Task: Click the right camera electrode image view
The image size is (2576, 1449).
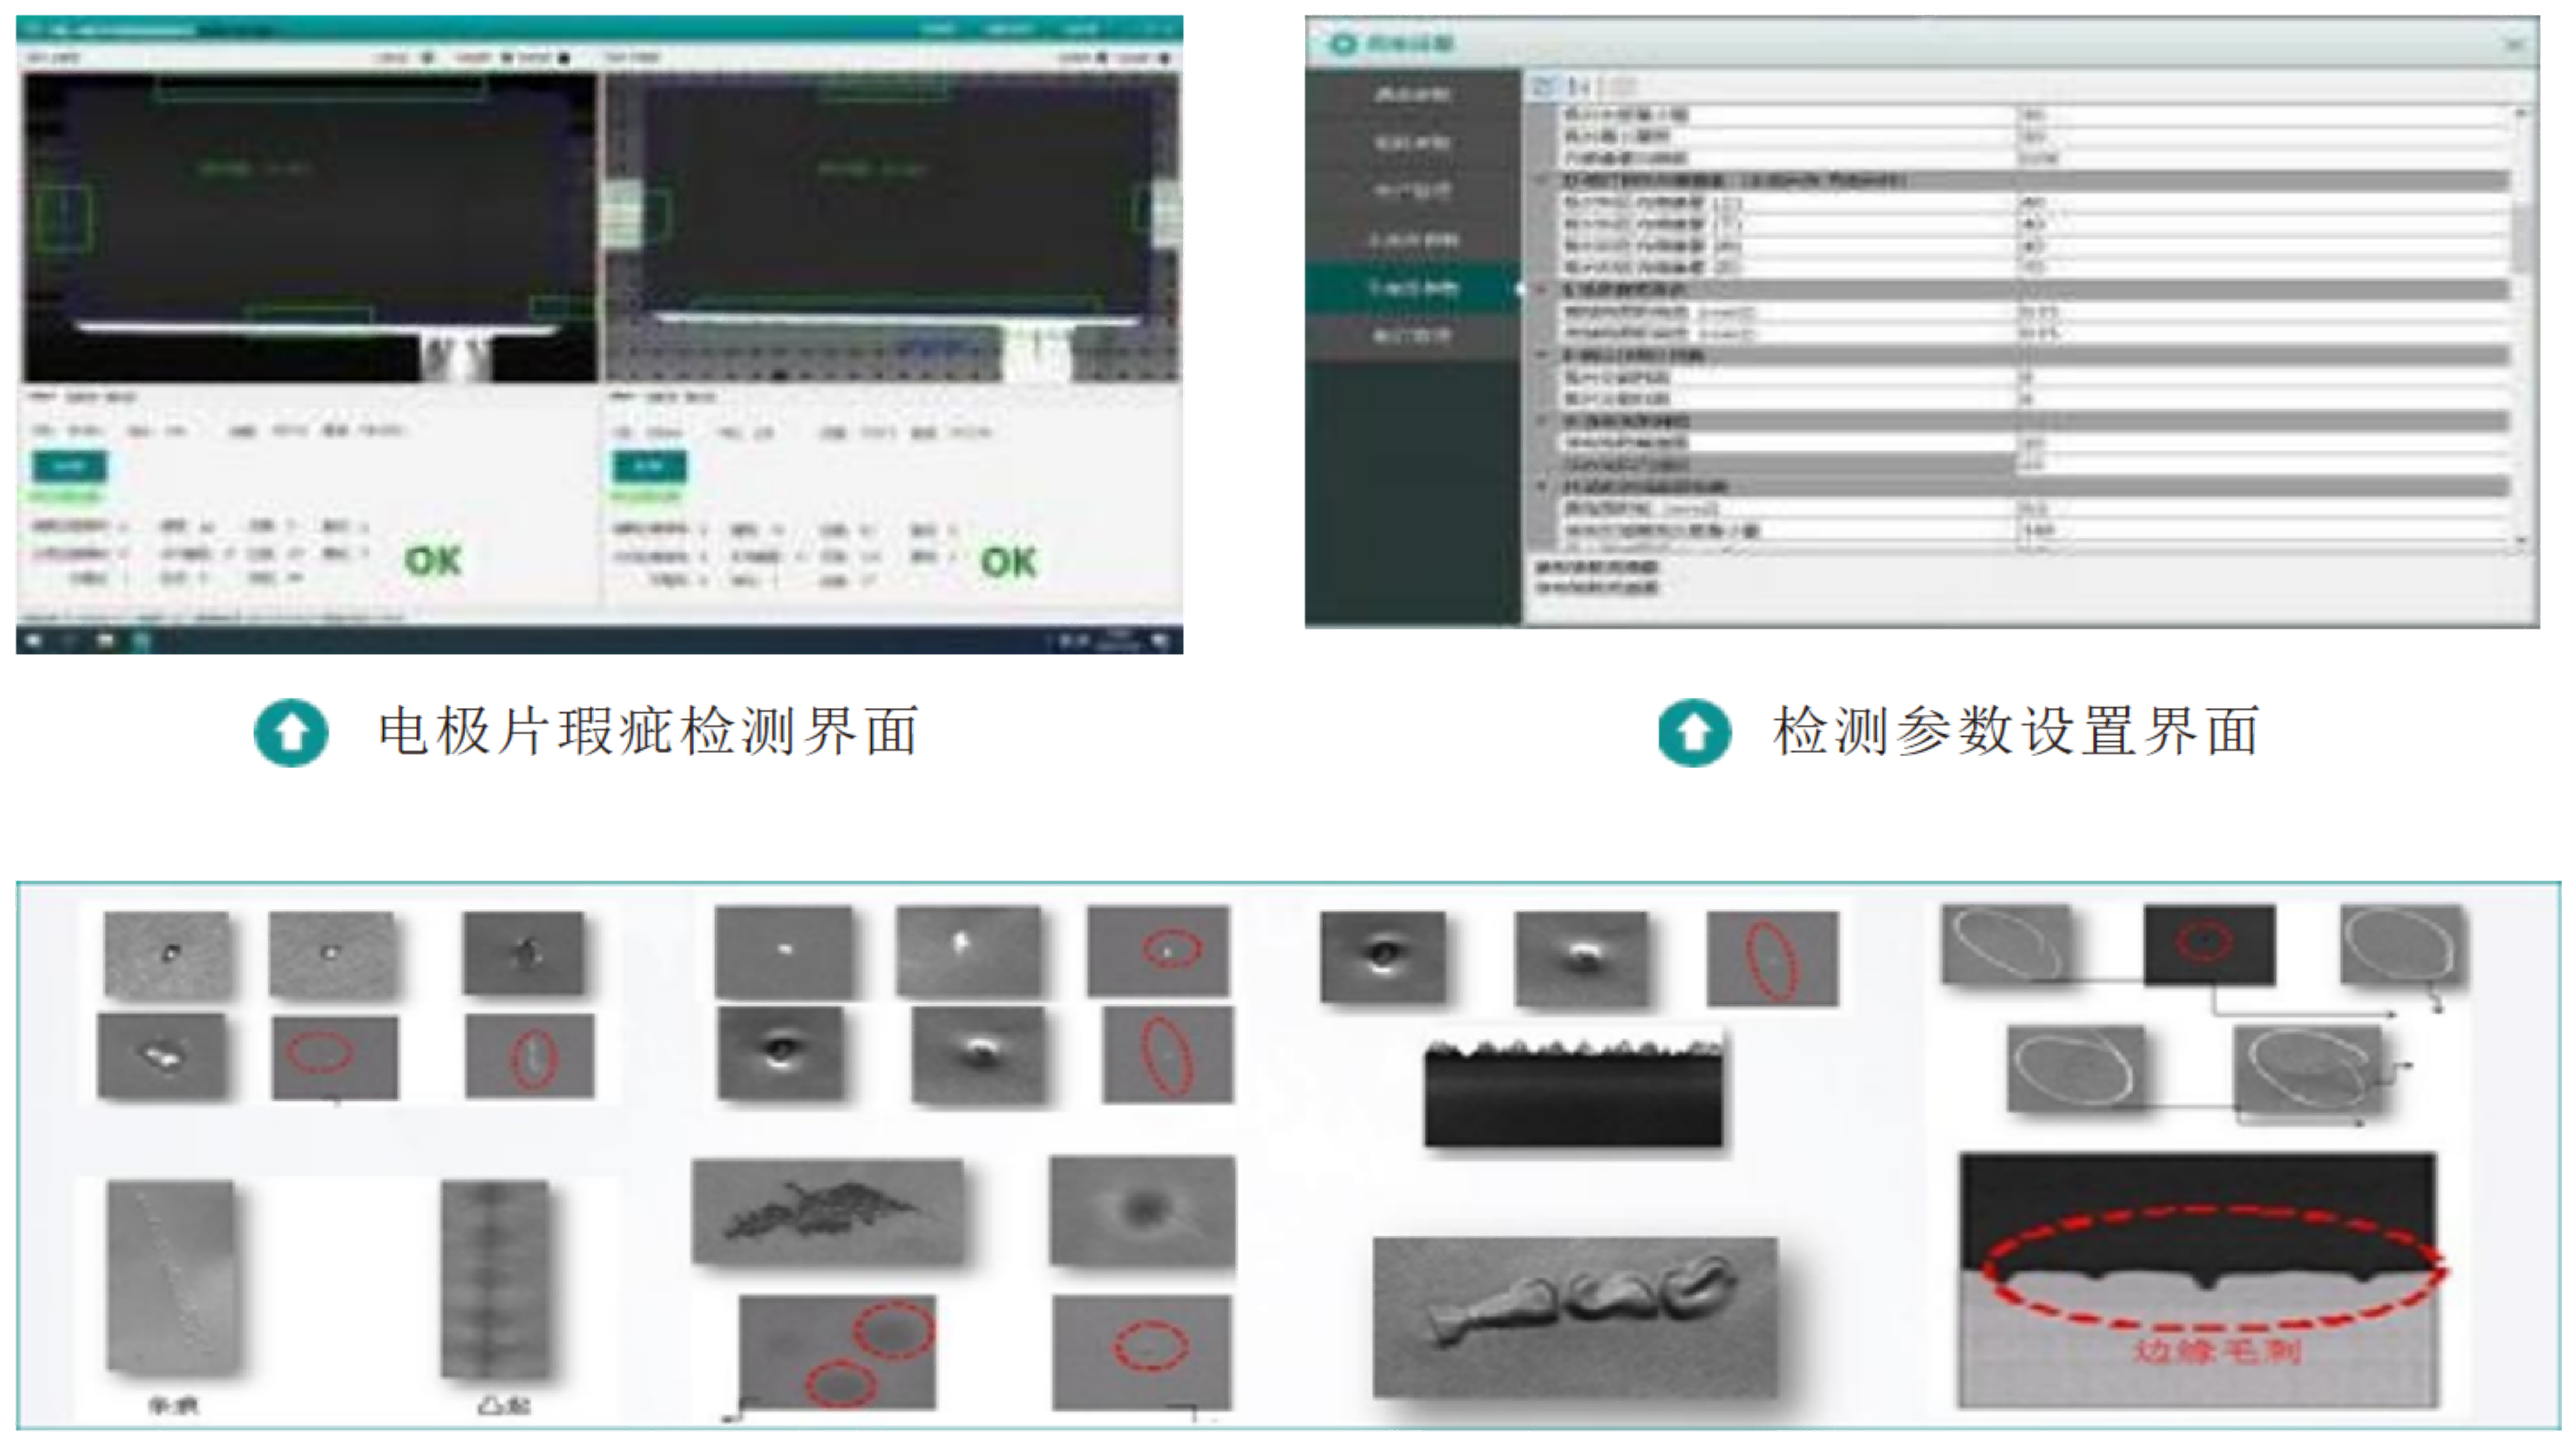Action: [893, 227]
